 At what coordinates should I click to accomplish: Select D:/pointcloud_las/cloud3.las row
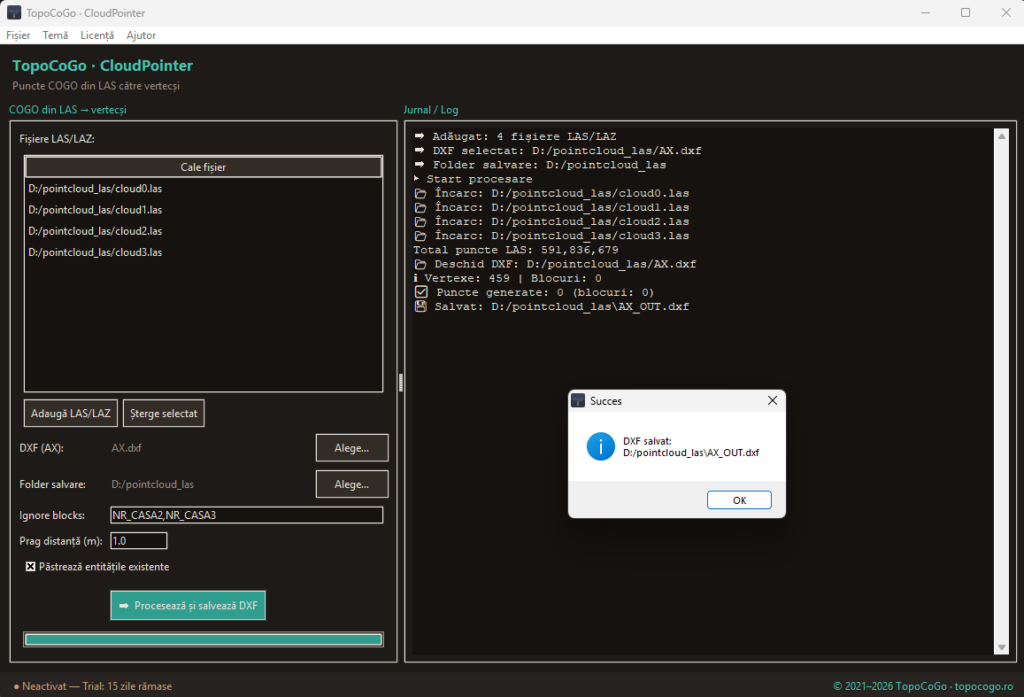tap(203, 252)
